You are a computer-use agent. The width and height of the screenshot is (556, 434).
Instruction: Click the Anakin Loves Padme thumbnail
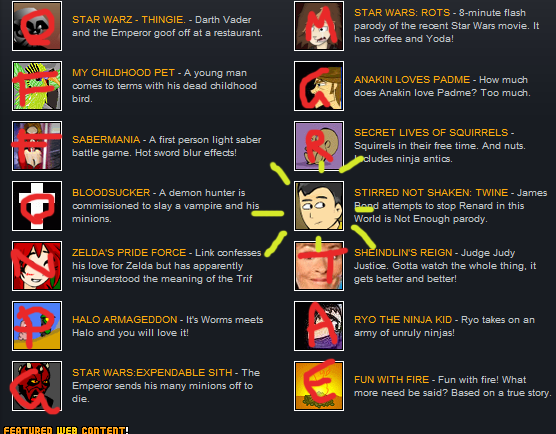(x=319, y=86)
